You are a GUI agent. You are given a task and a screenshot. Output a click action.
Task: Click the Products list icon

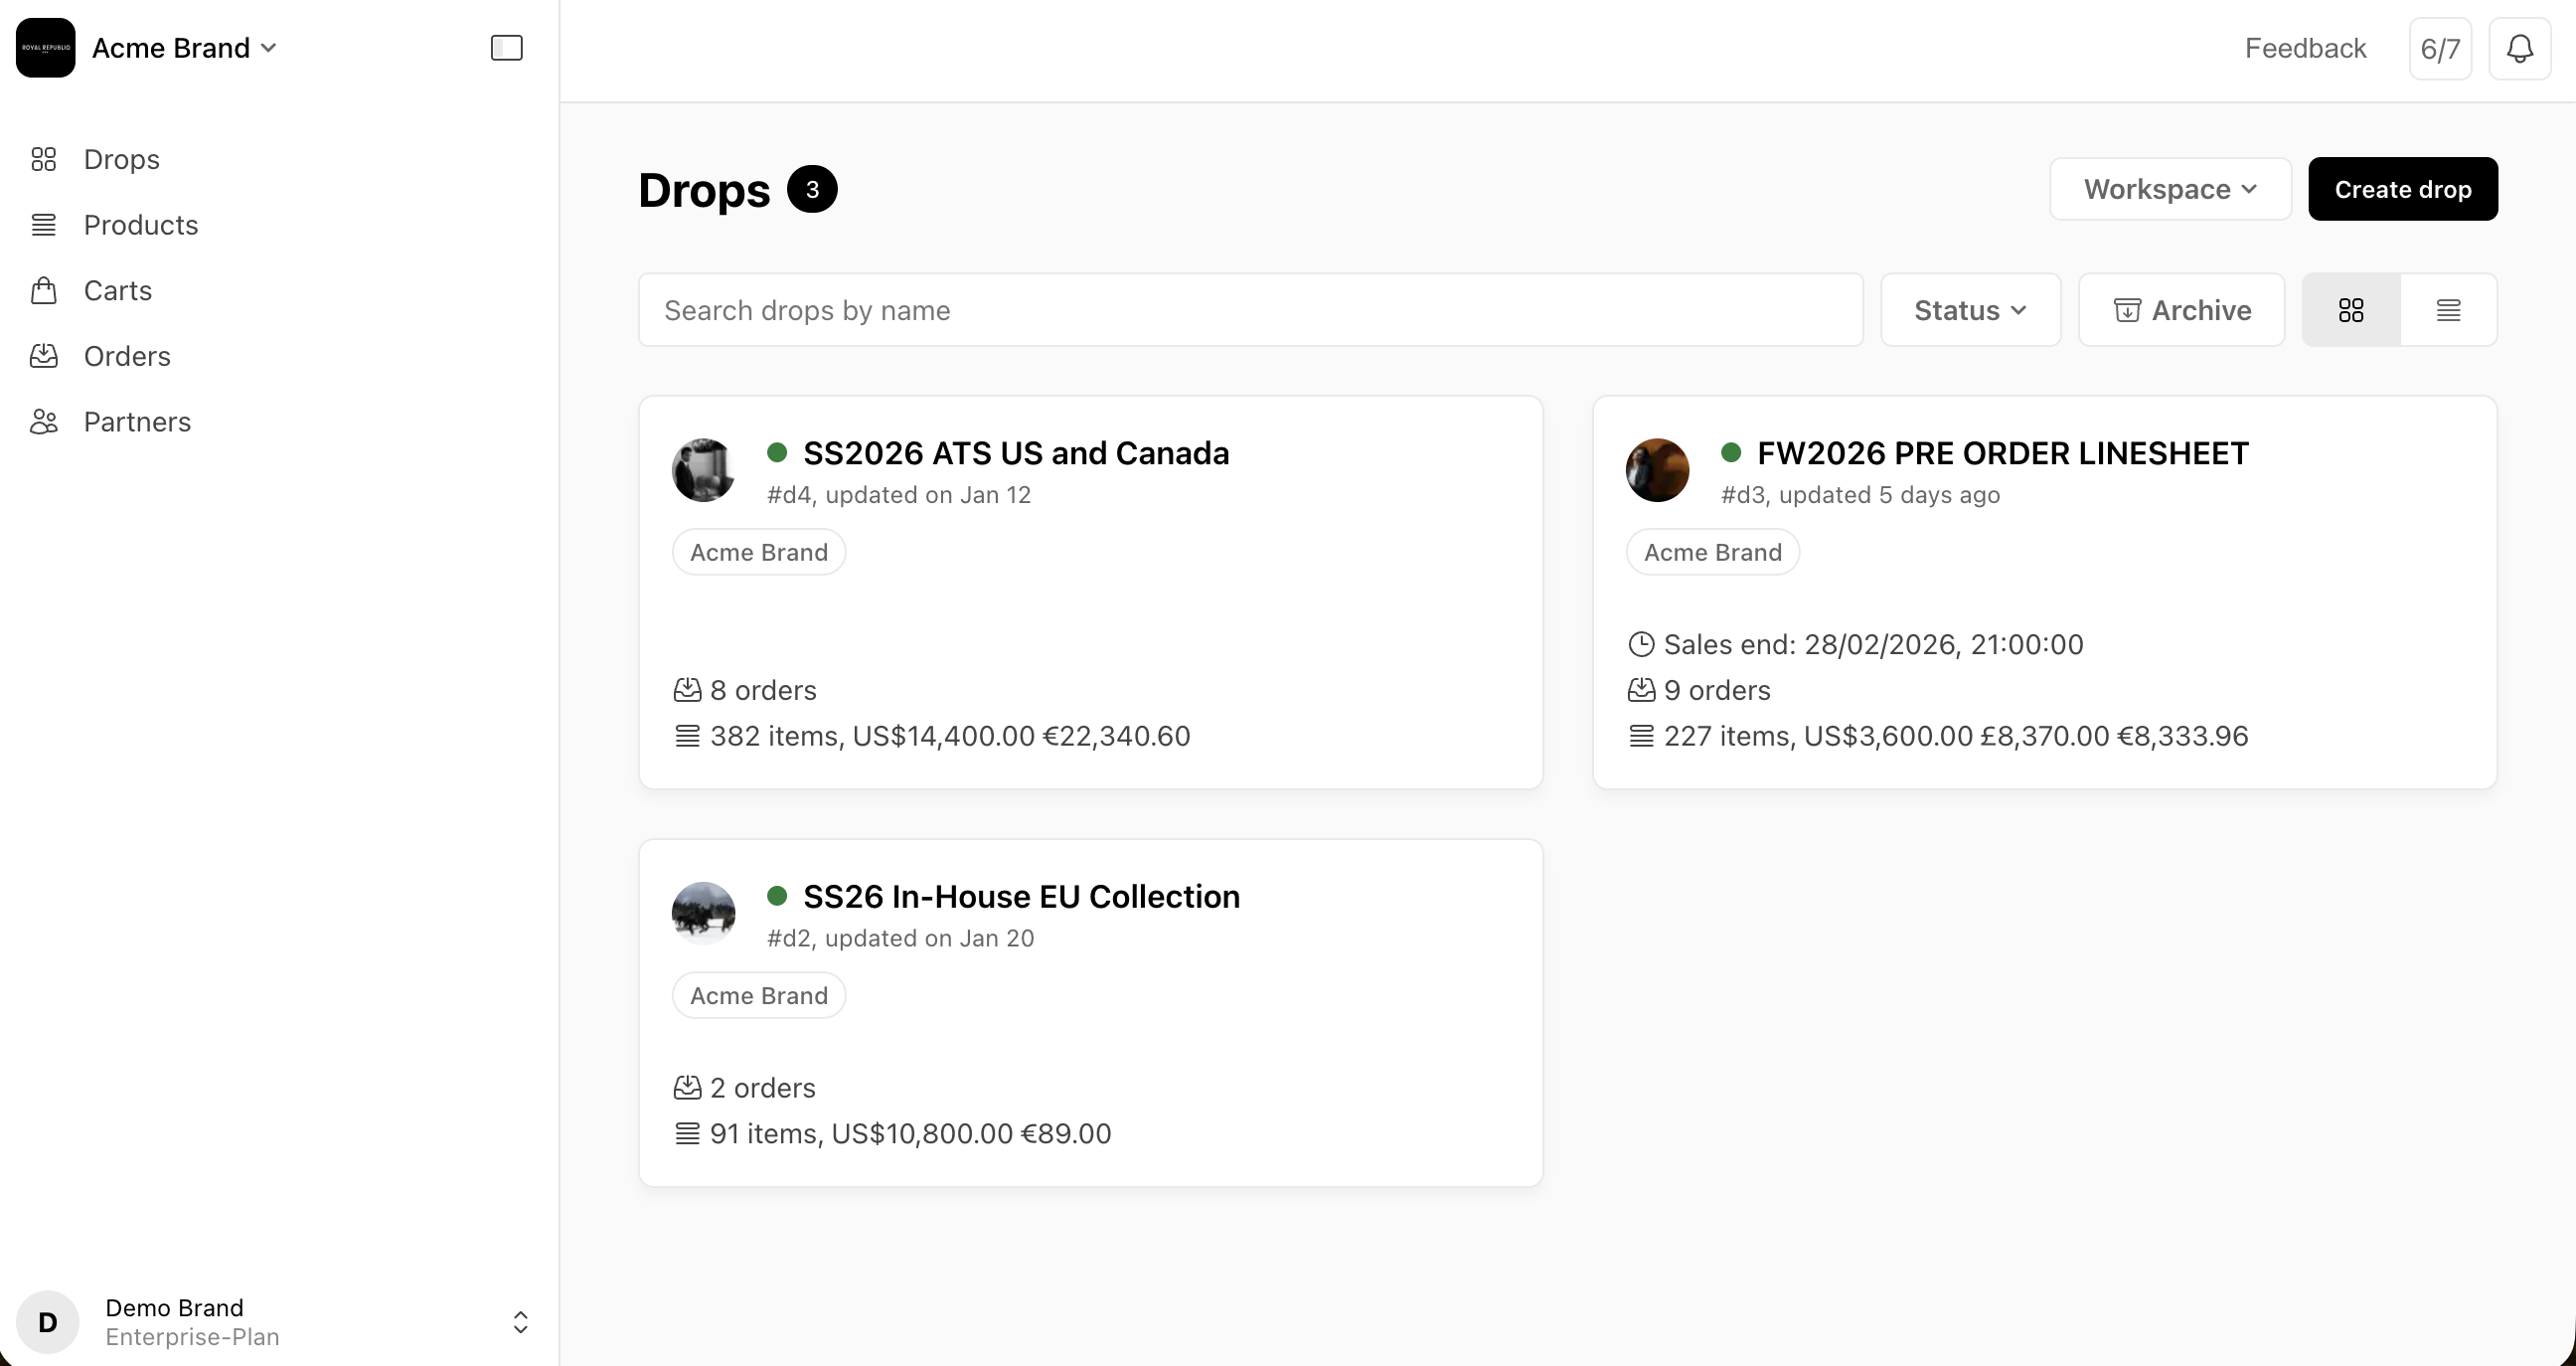coord(43,225)
